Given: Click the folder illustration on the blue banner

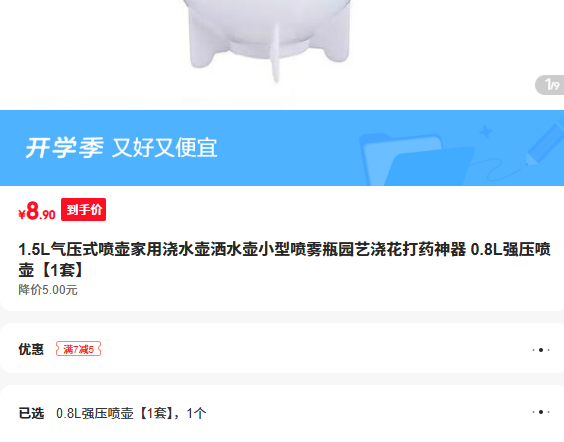Looking at the screenshot, I should (x=417, y=159).
